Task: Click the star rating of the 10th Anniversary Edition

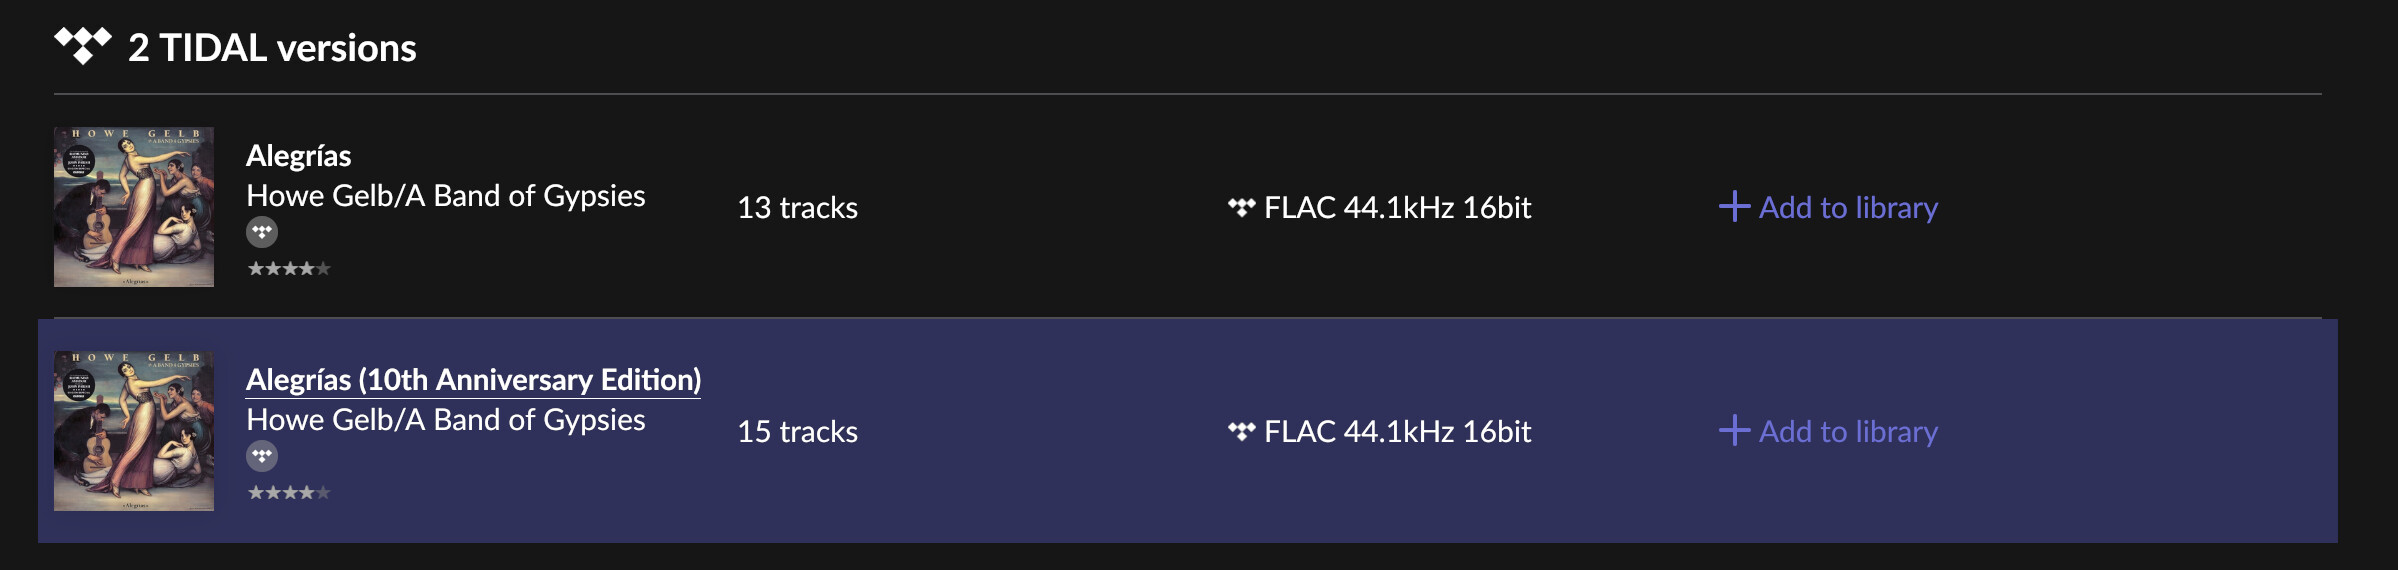Action: pyautogui.click(x=289, y=492)
